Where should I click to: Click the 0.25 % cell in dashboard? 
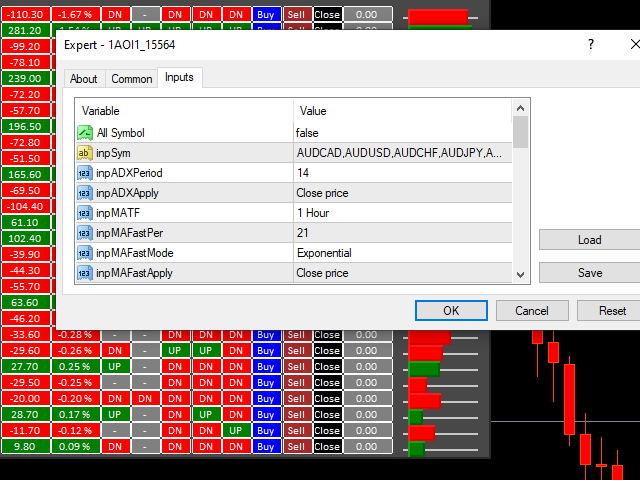click(x=75, y=367)
